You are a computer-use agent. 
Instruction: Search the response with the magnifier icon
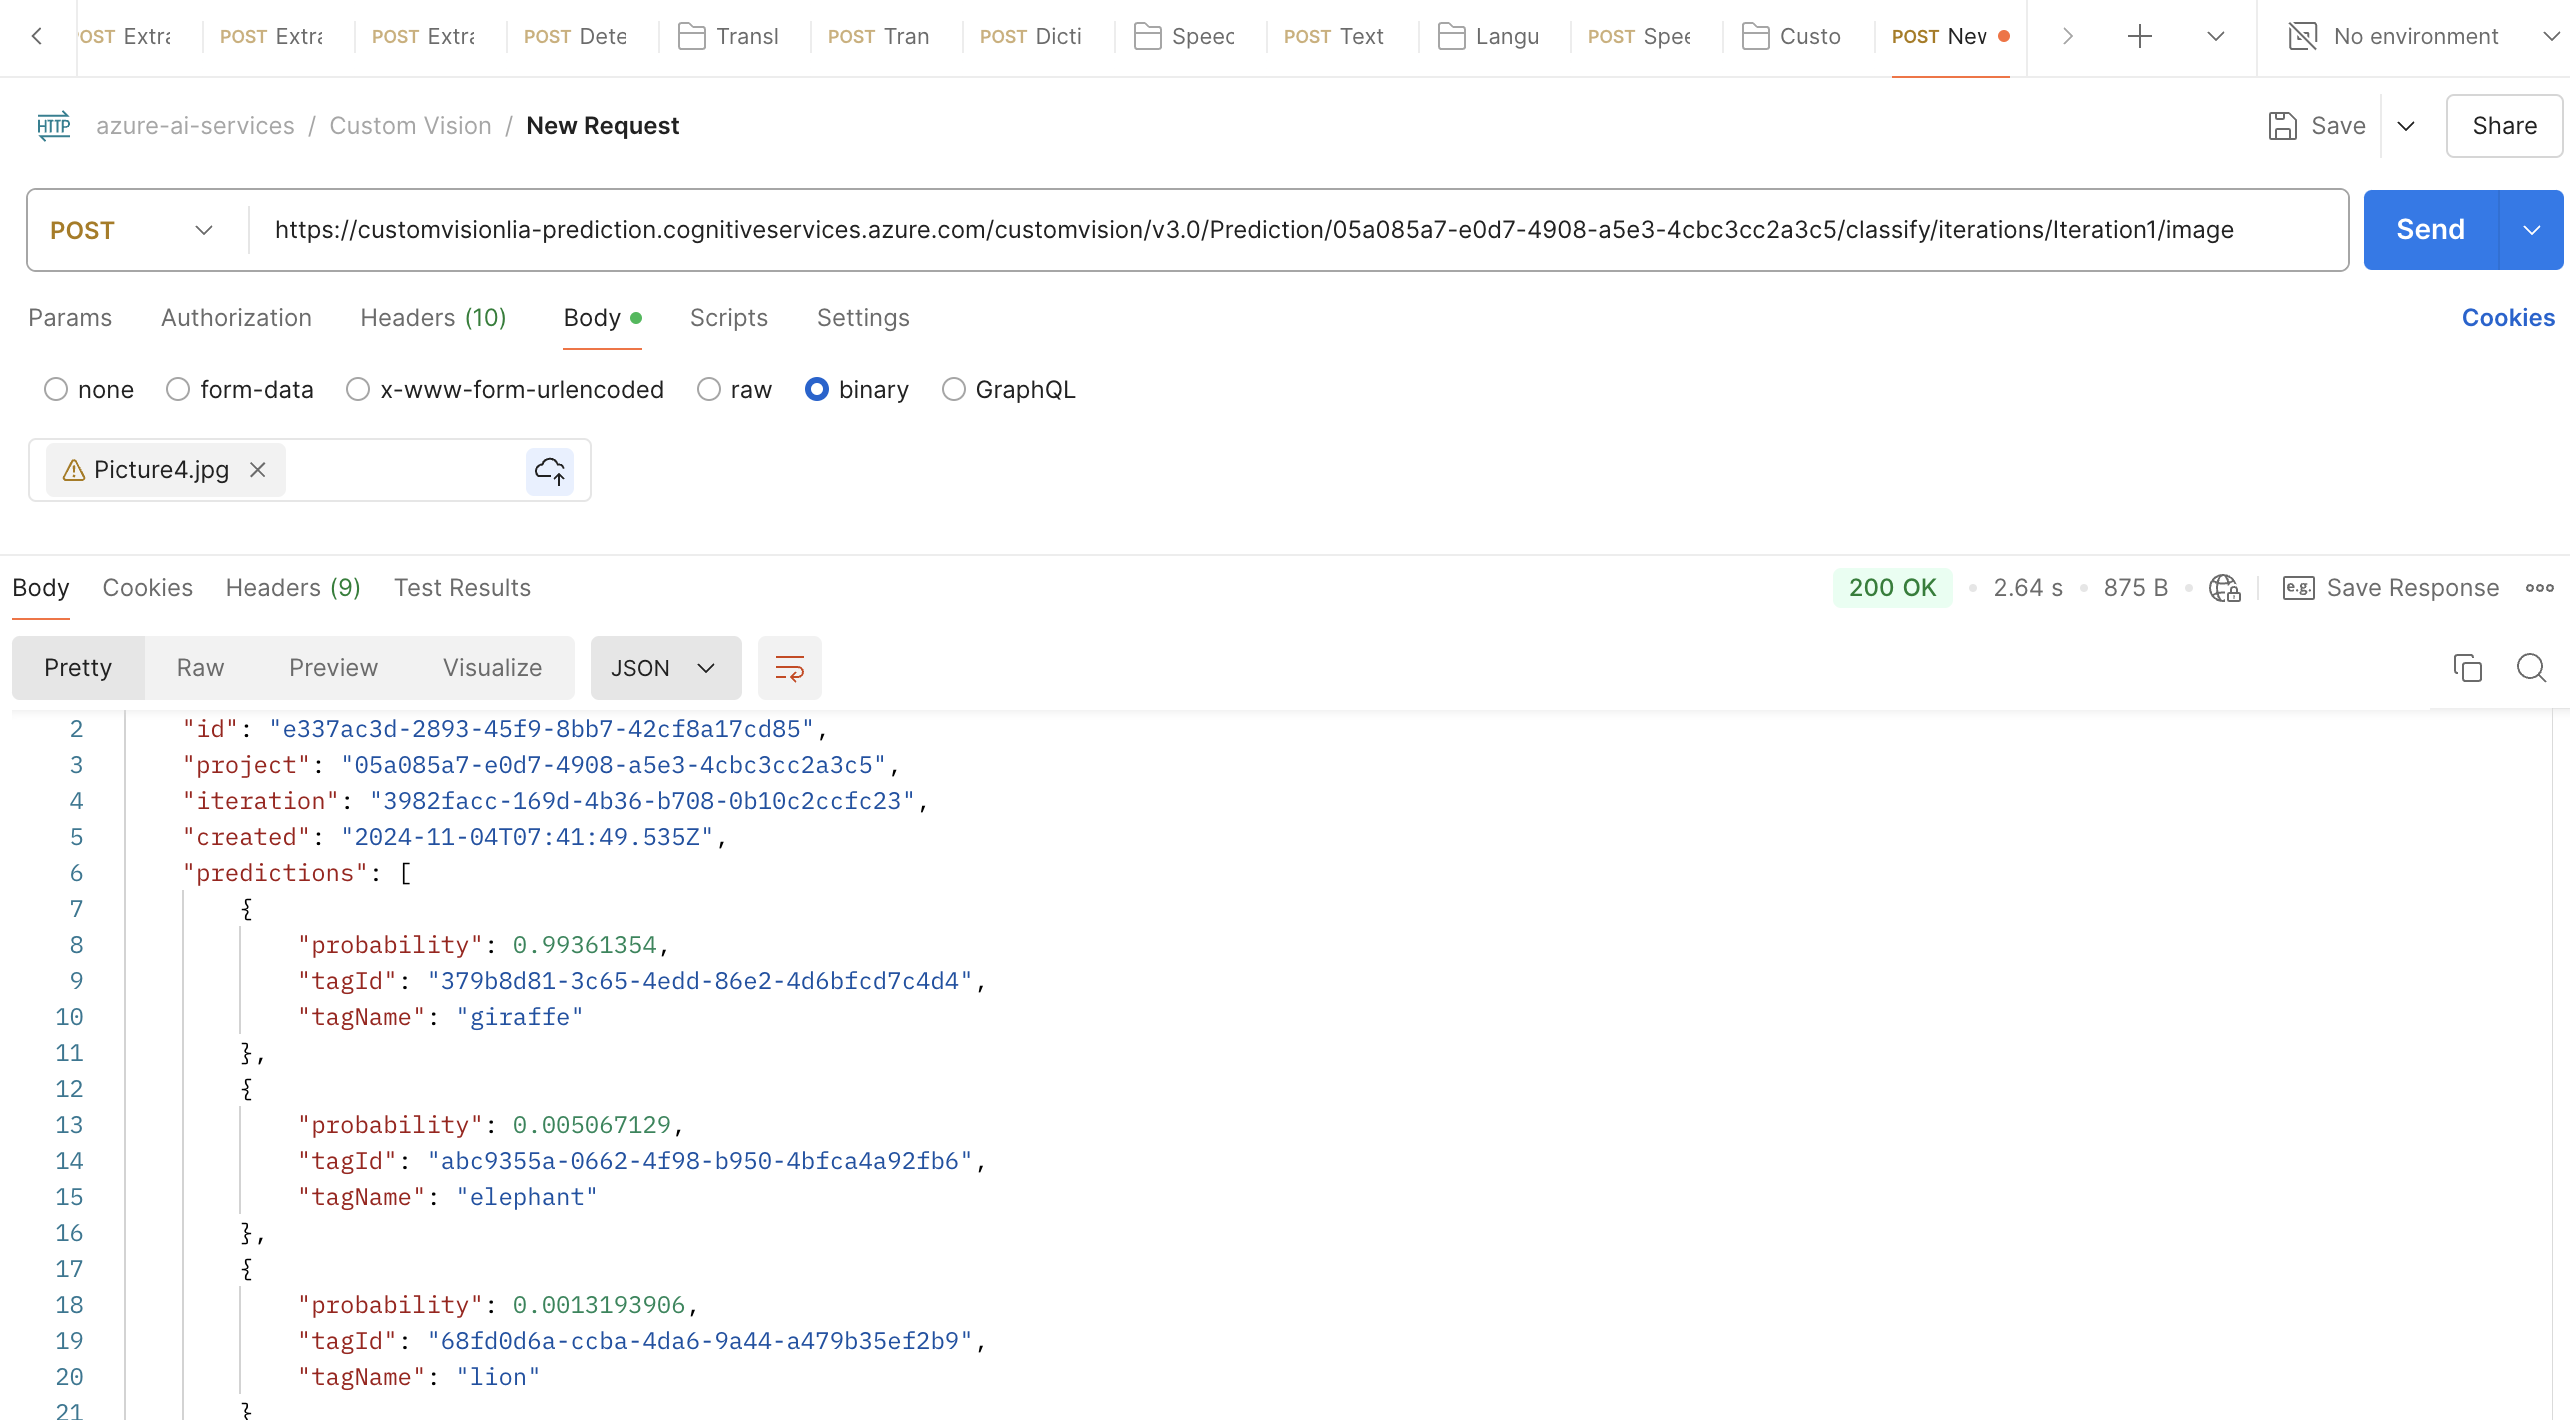click(x=2531, y=668)
